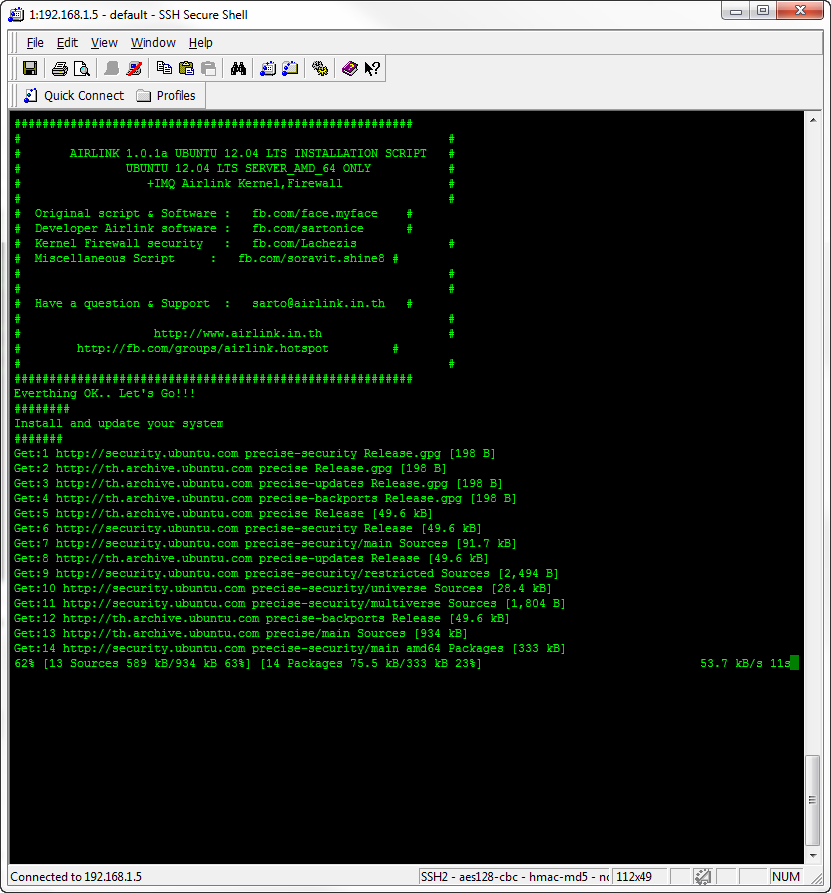831x893 pixels.
Task: Click the What's This help pointer icon
Action: click(372, 69)
